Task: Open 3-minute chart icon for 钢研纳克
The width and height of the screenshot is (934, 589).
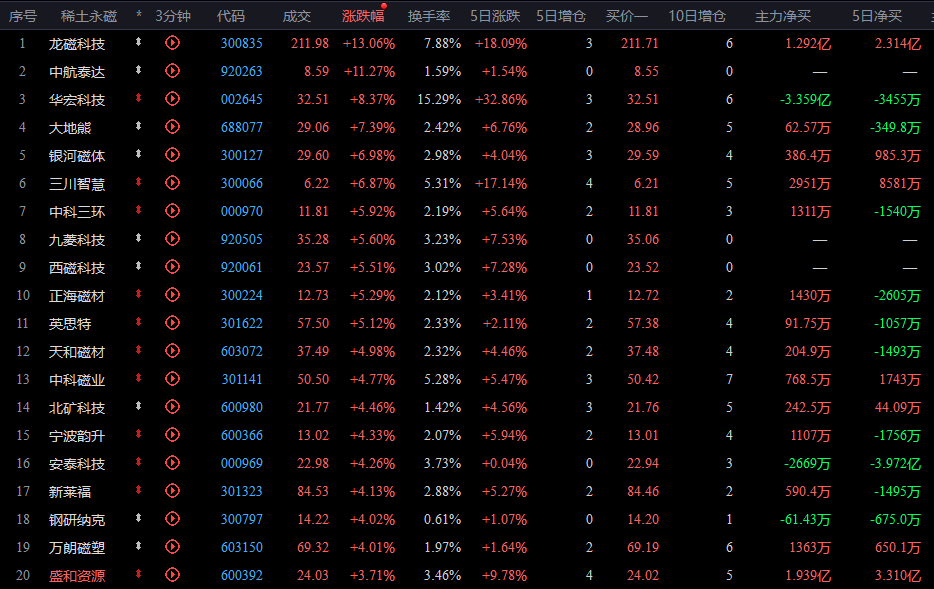Action: (172, 519)
